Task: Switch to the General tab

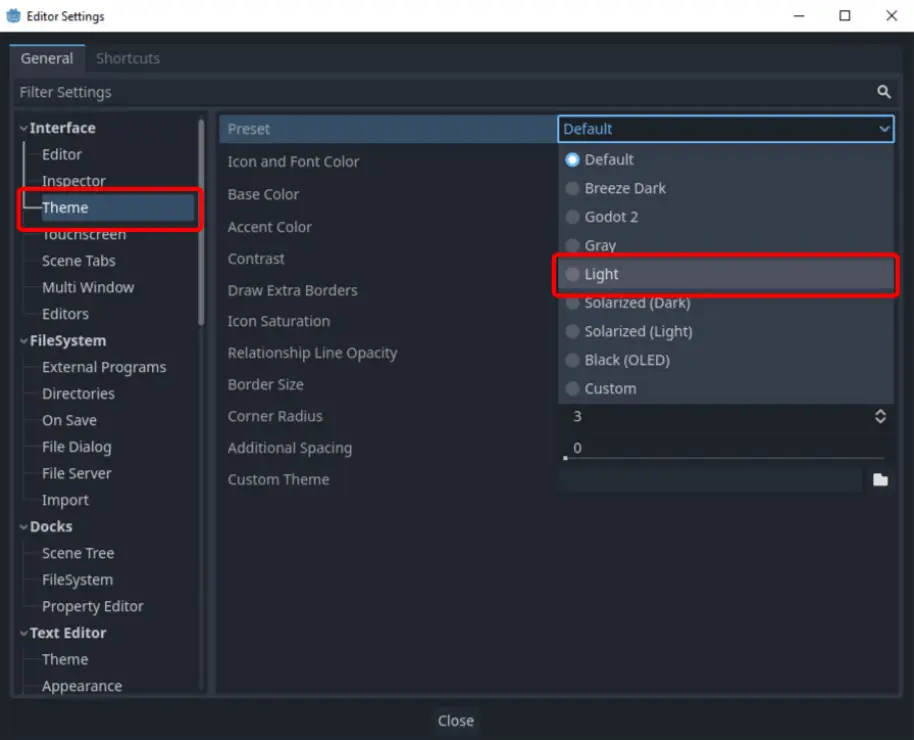Action: tap(47, 58)
